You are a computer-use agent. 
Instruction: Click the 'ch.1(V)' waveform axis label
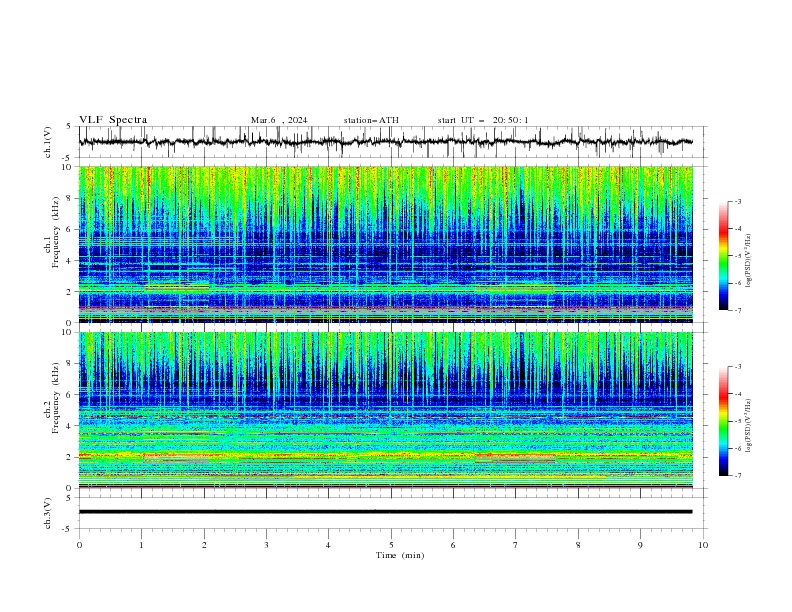[48, 142]
